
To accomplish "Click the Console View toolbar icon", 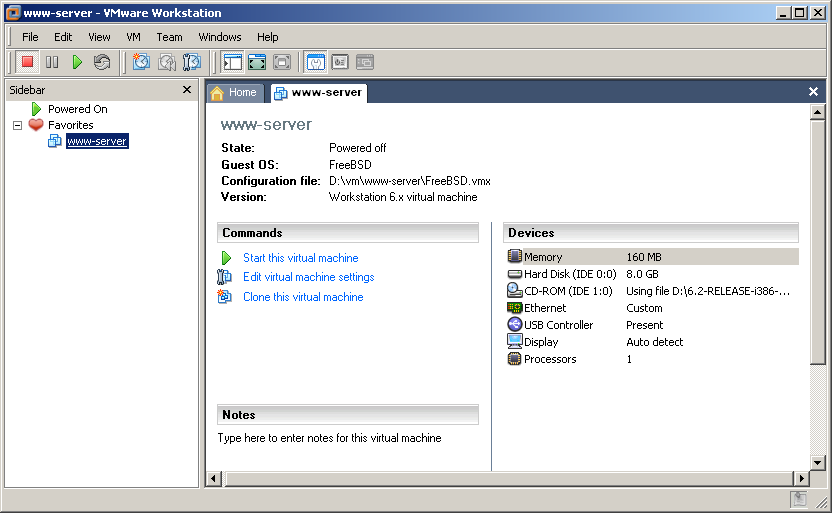I will pos(365,62).
